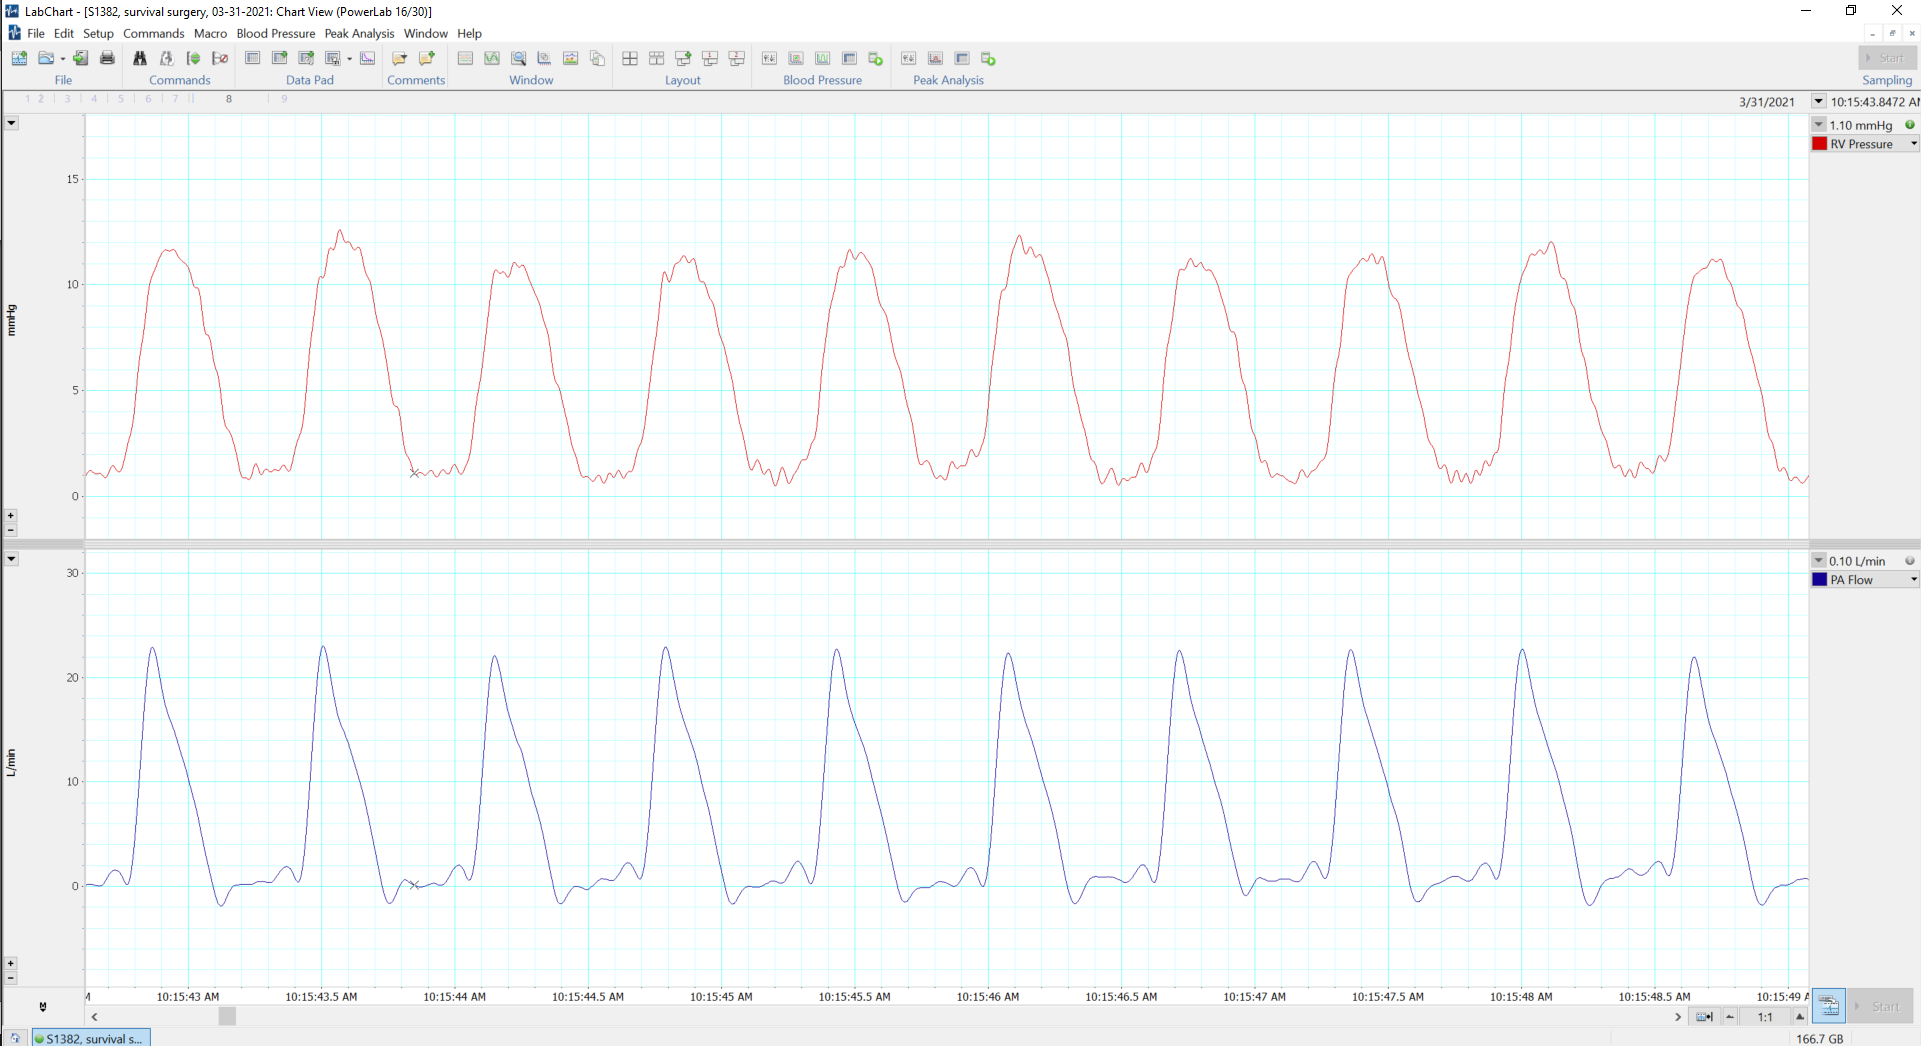Open the RV Pressure channel dropdown
Image resolution: width=1921 pixels, height=1046 pixels.
tap(1914, 144)
